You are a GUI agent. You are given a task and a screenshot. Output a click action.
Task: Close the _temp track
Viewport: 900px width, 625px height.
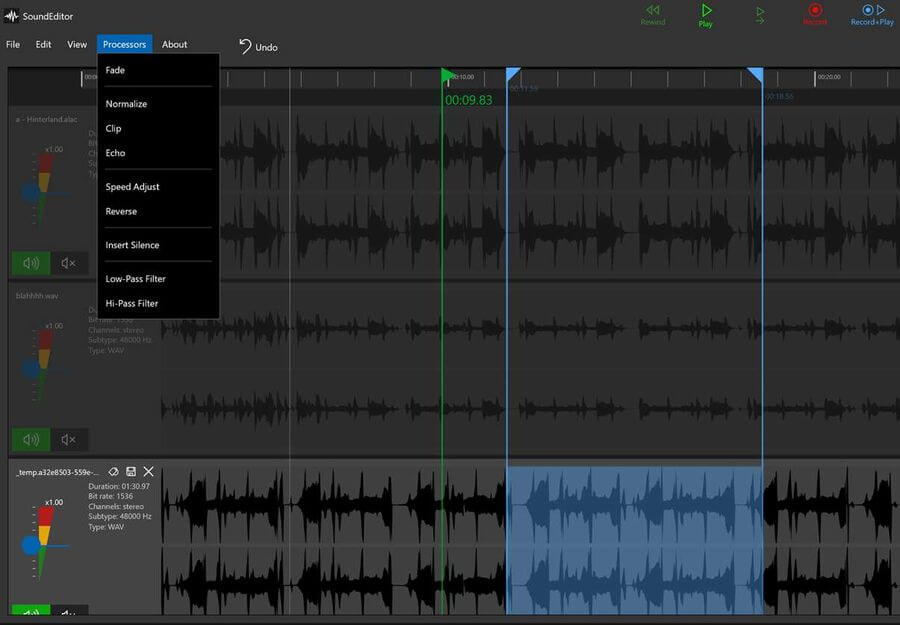click(x=149, y=472)
